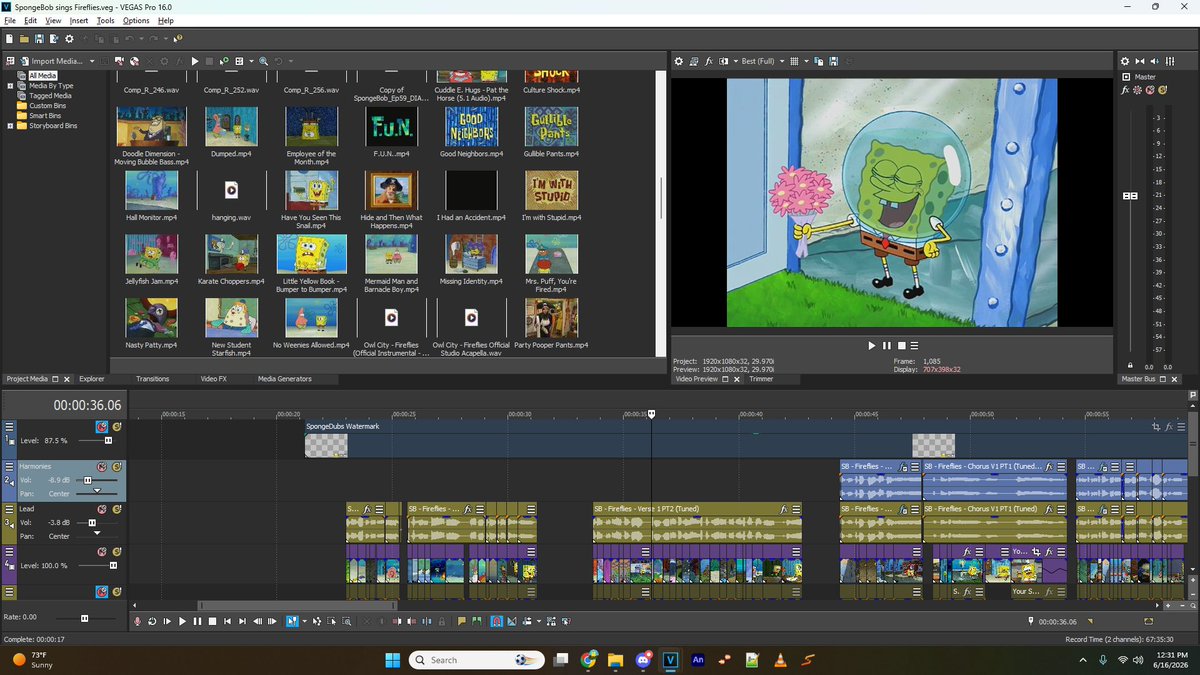Solo the Harmonies audio track
Screen dimensions: 1200x675
coord(117,467)
